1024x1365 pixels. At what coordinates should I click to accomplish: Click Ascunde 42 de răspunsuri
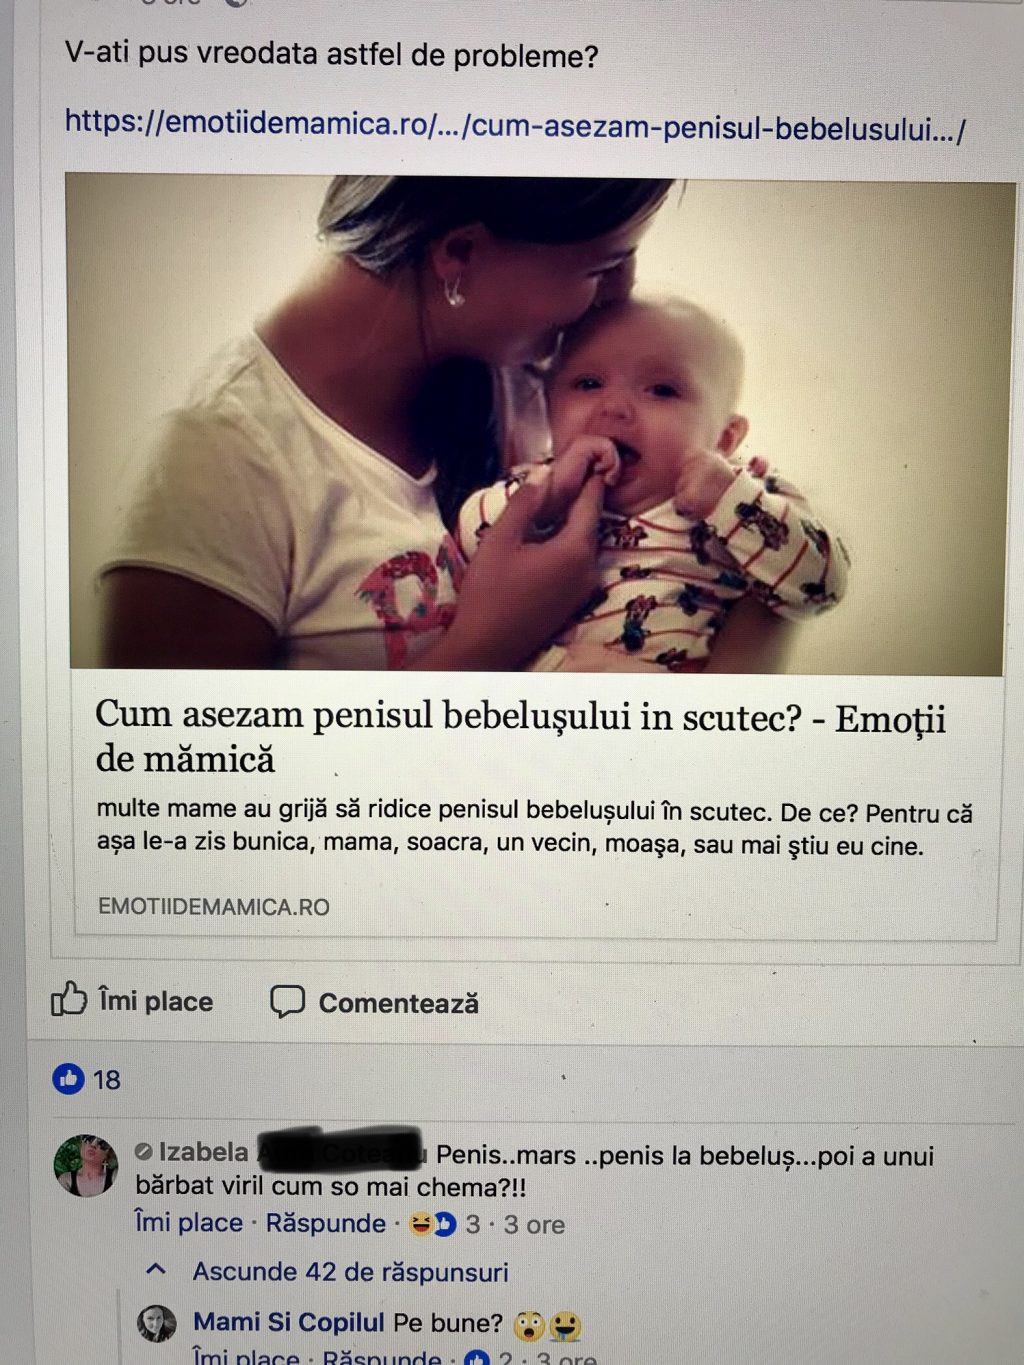coord(350,1272)
